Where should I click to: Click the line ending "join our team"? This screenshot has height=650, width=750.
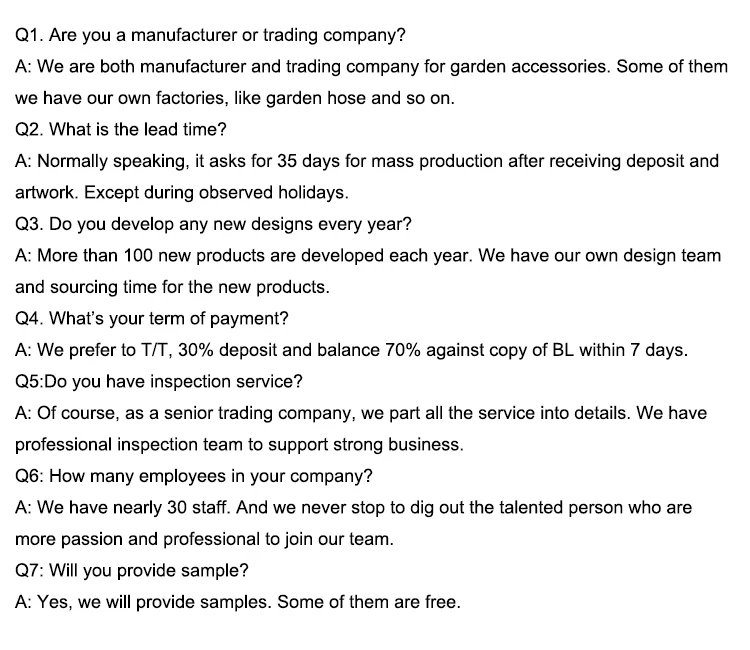coord(204,539)
